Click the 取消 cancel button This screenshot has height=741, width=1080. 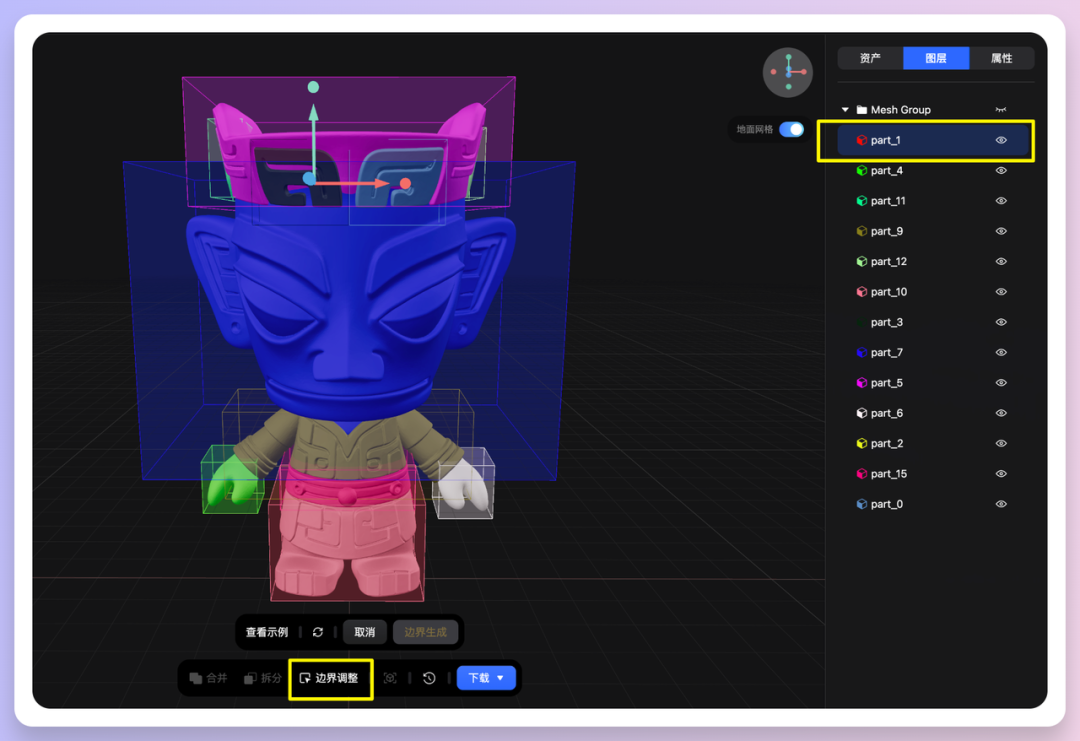click(365, 632)
